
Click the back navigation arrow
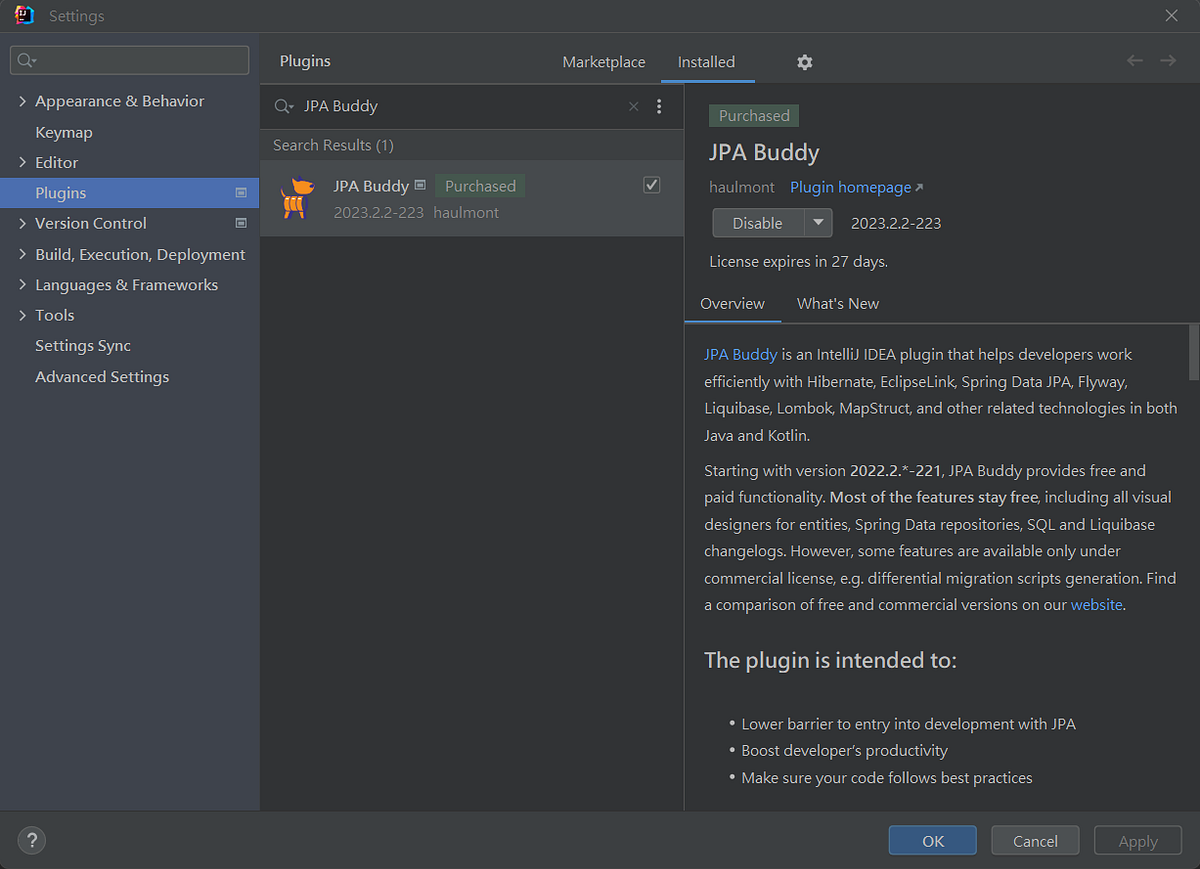coord(1134,60)
